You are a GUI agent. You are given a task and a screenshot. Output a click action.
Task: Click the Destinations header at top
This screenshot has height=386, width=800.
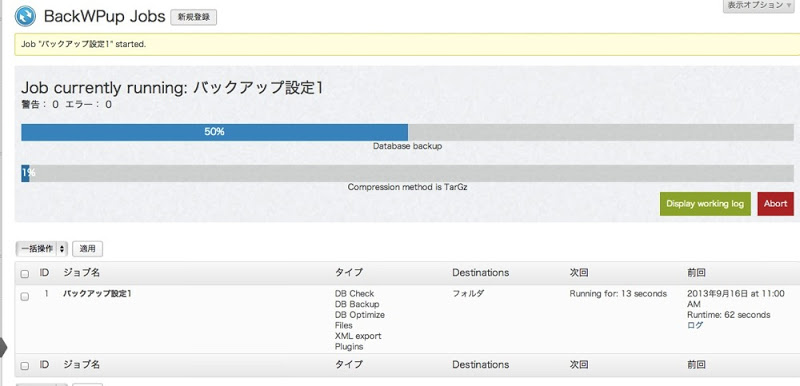480,273
